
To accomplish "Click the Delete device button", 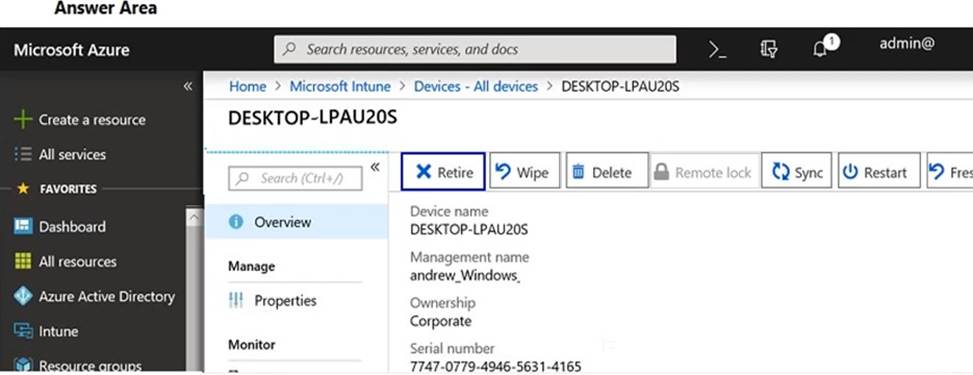I will pyautogui.click(x=607, y=171).
